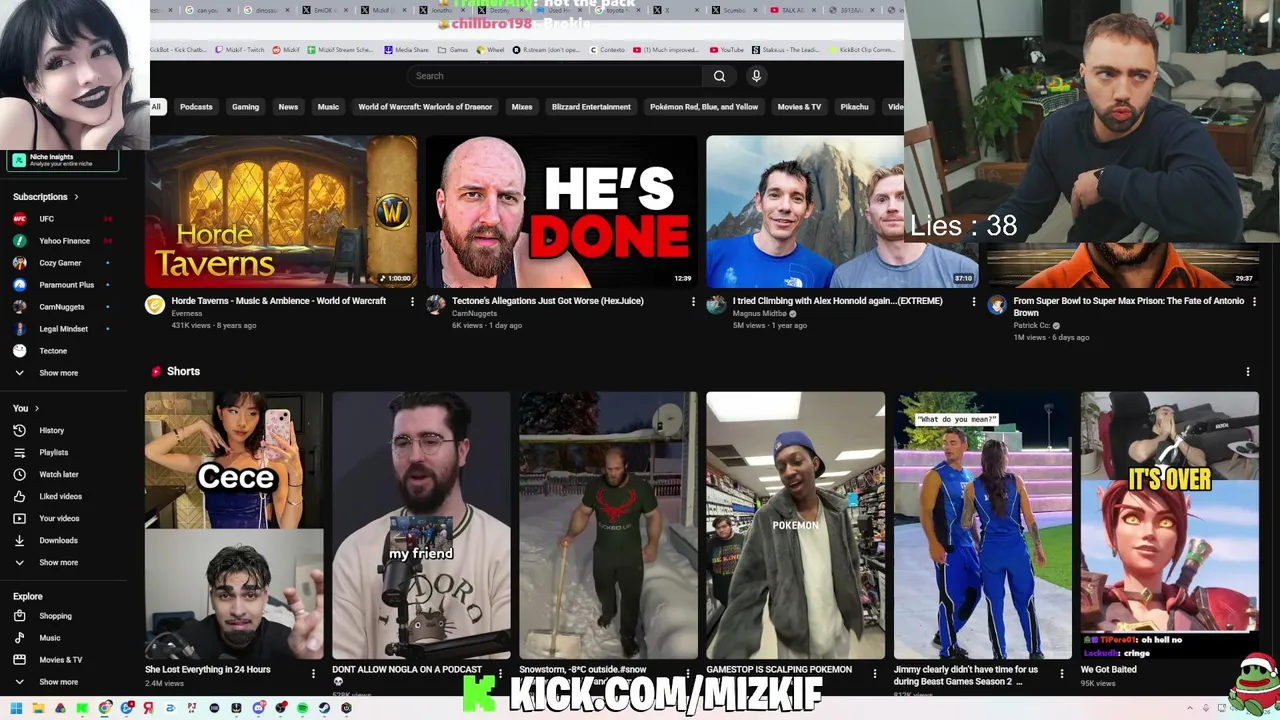Open Paramount Plus subscription
1280x720 pixels.
tap(66, 285)
